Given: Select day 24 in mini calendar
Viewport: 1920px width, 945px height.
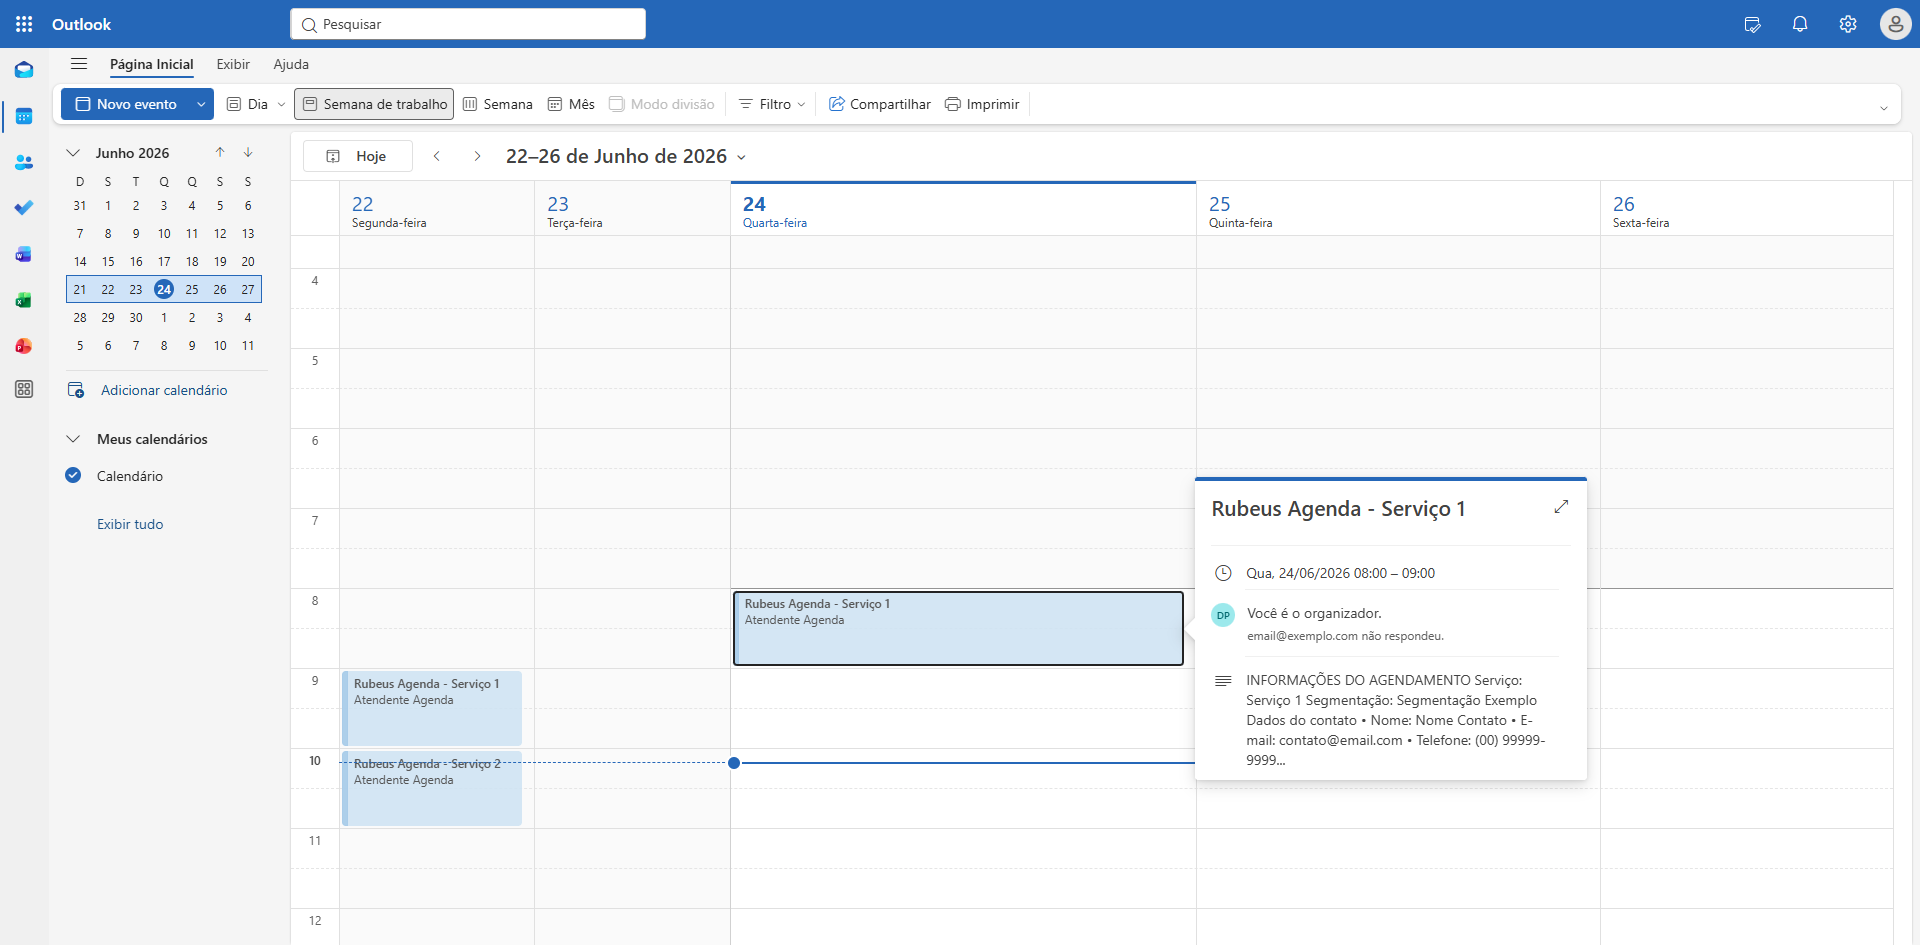Looking at the screenshot, I should tap(164, 289).
